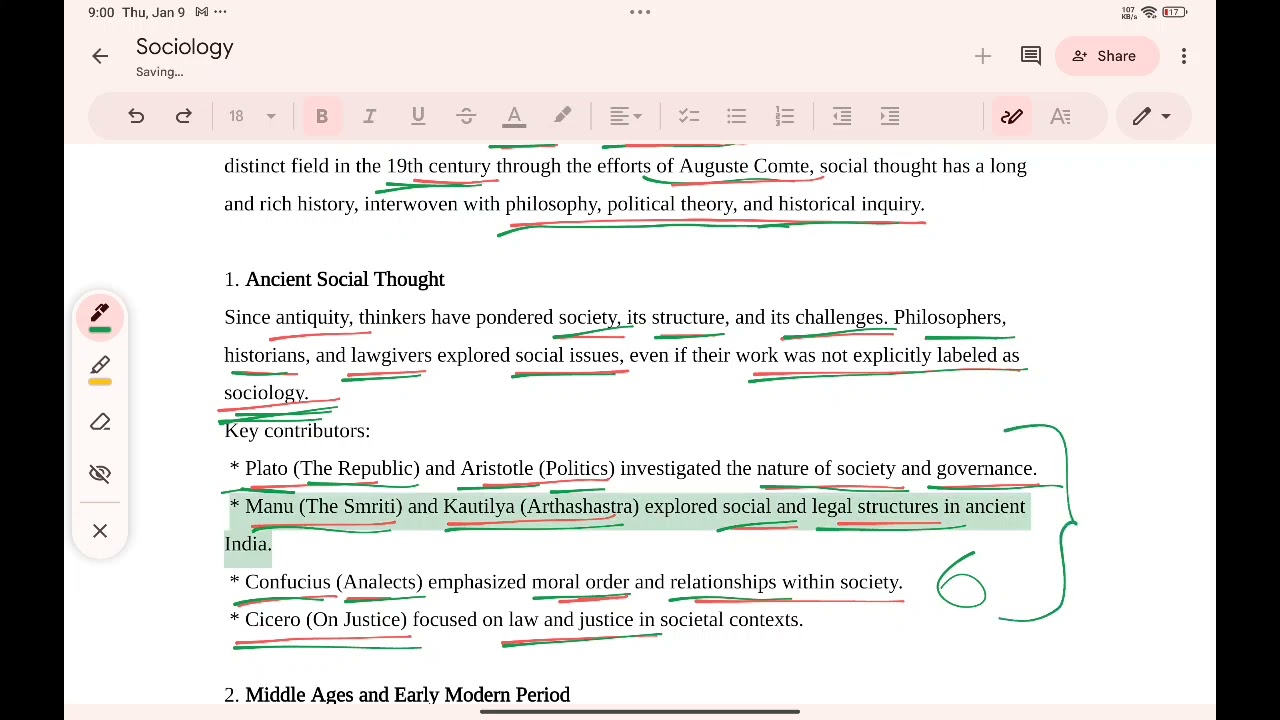Tap the heading Ancient Social Thought
Viewport: 1280px width, 720px height.
(345, 279)
